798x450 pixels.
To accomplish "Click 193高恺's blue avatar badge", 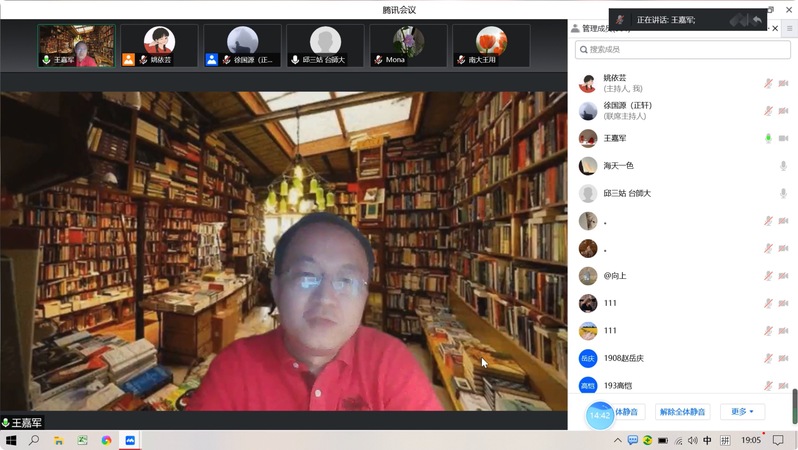I will click(x=588, y=385).
